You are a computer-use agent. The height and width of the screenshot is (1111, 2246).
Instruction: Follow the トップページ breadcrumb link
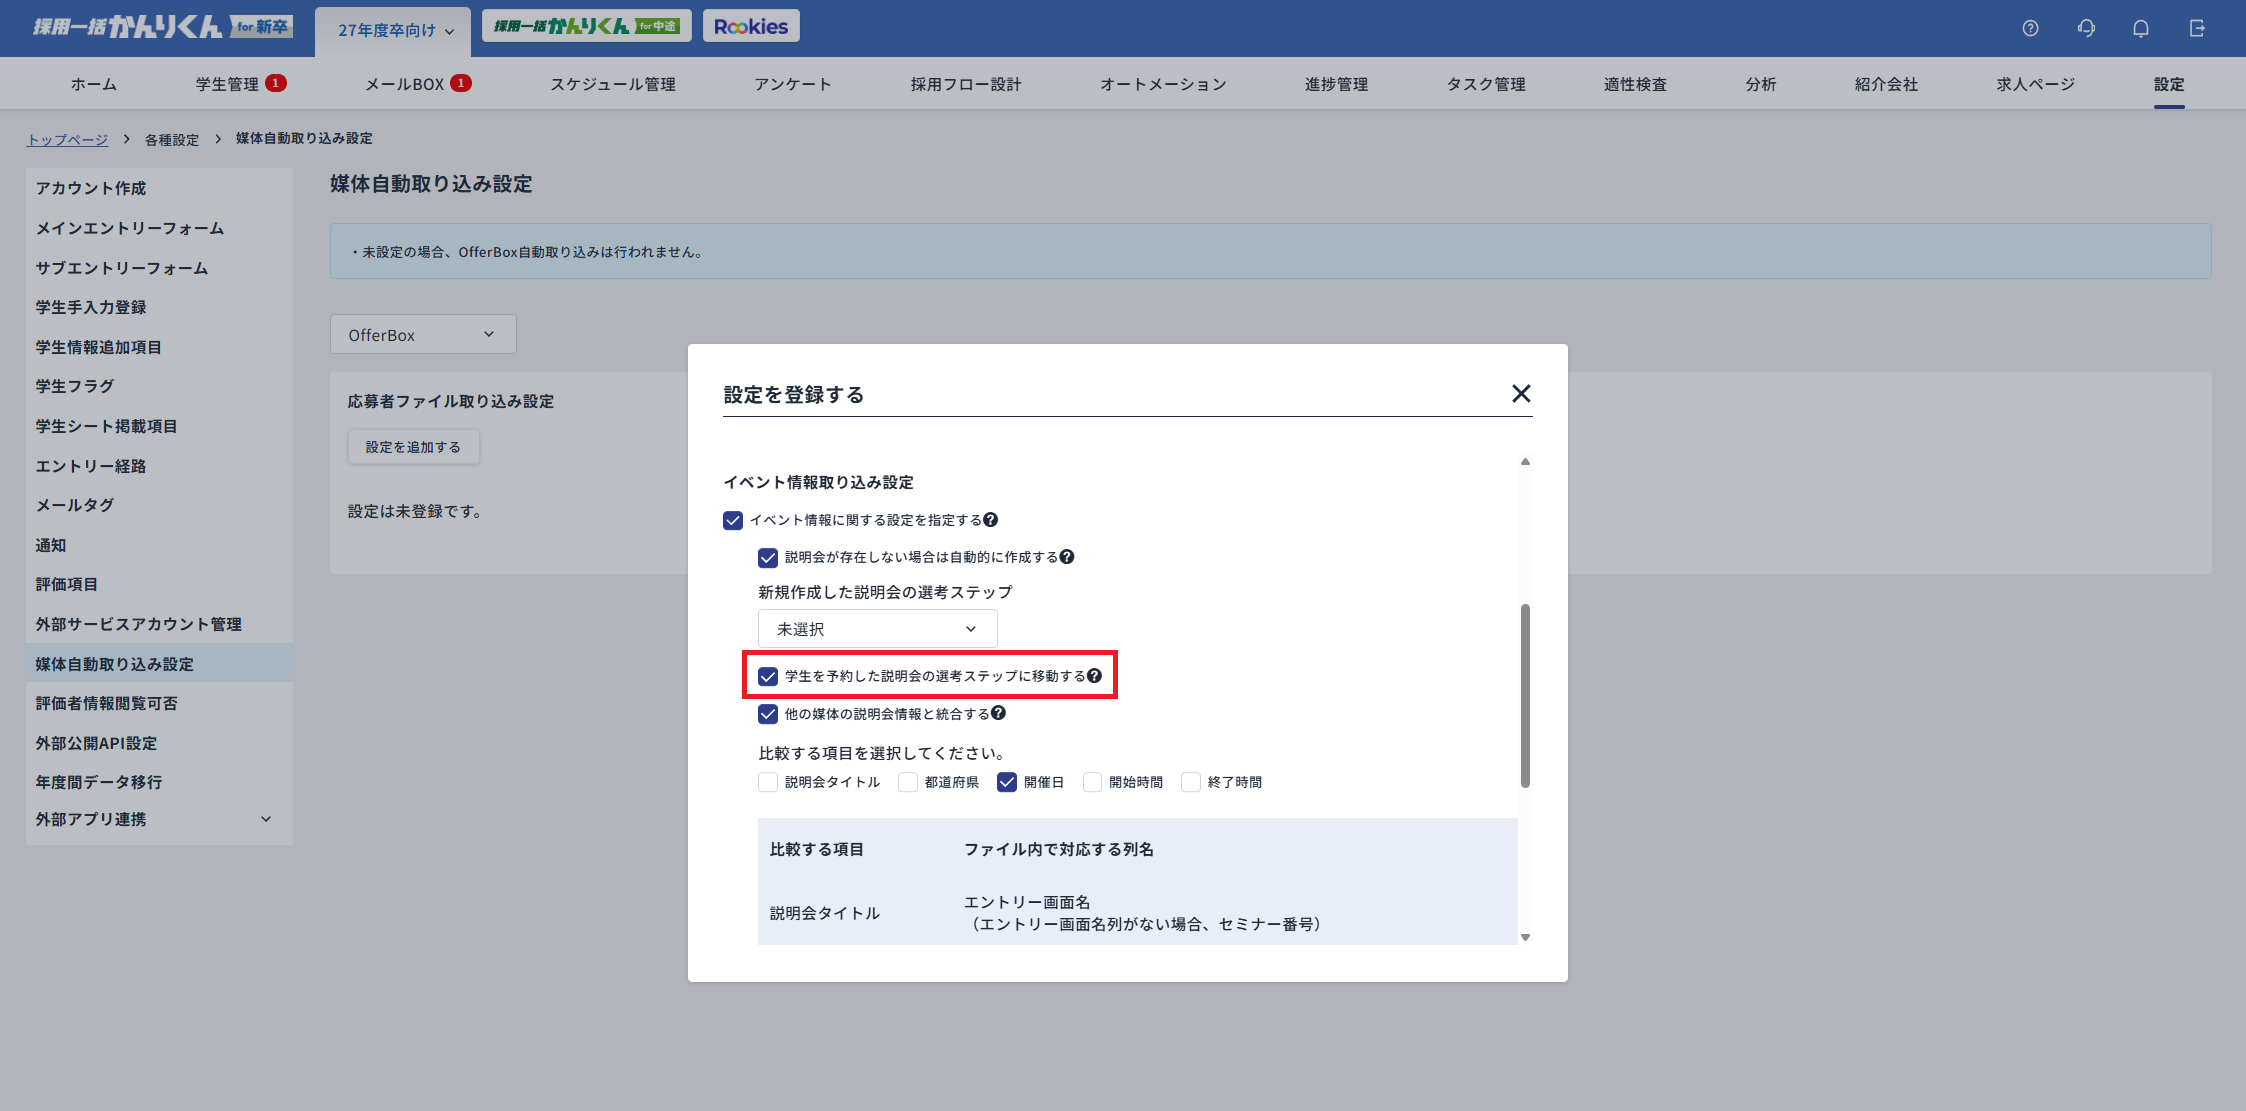point(67,139)
